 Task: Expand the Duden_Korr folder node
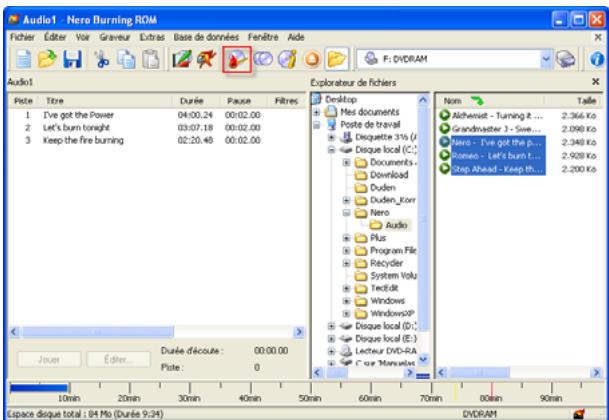click(346, 200)
